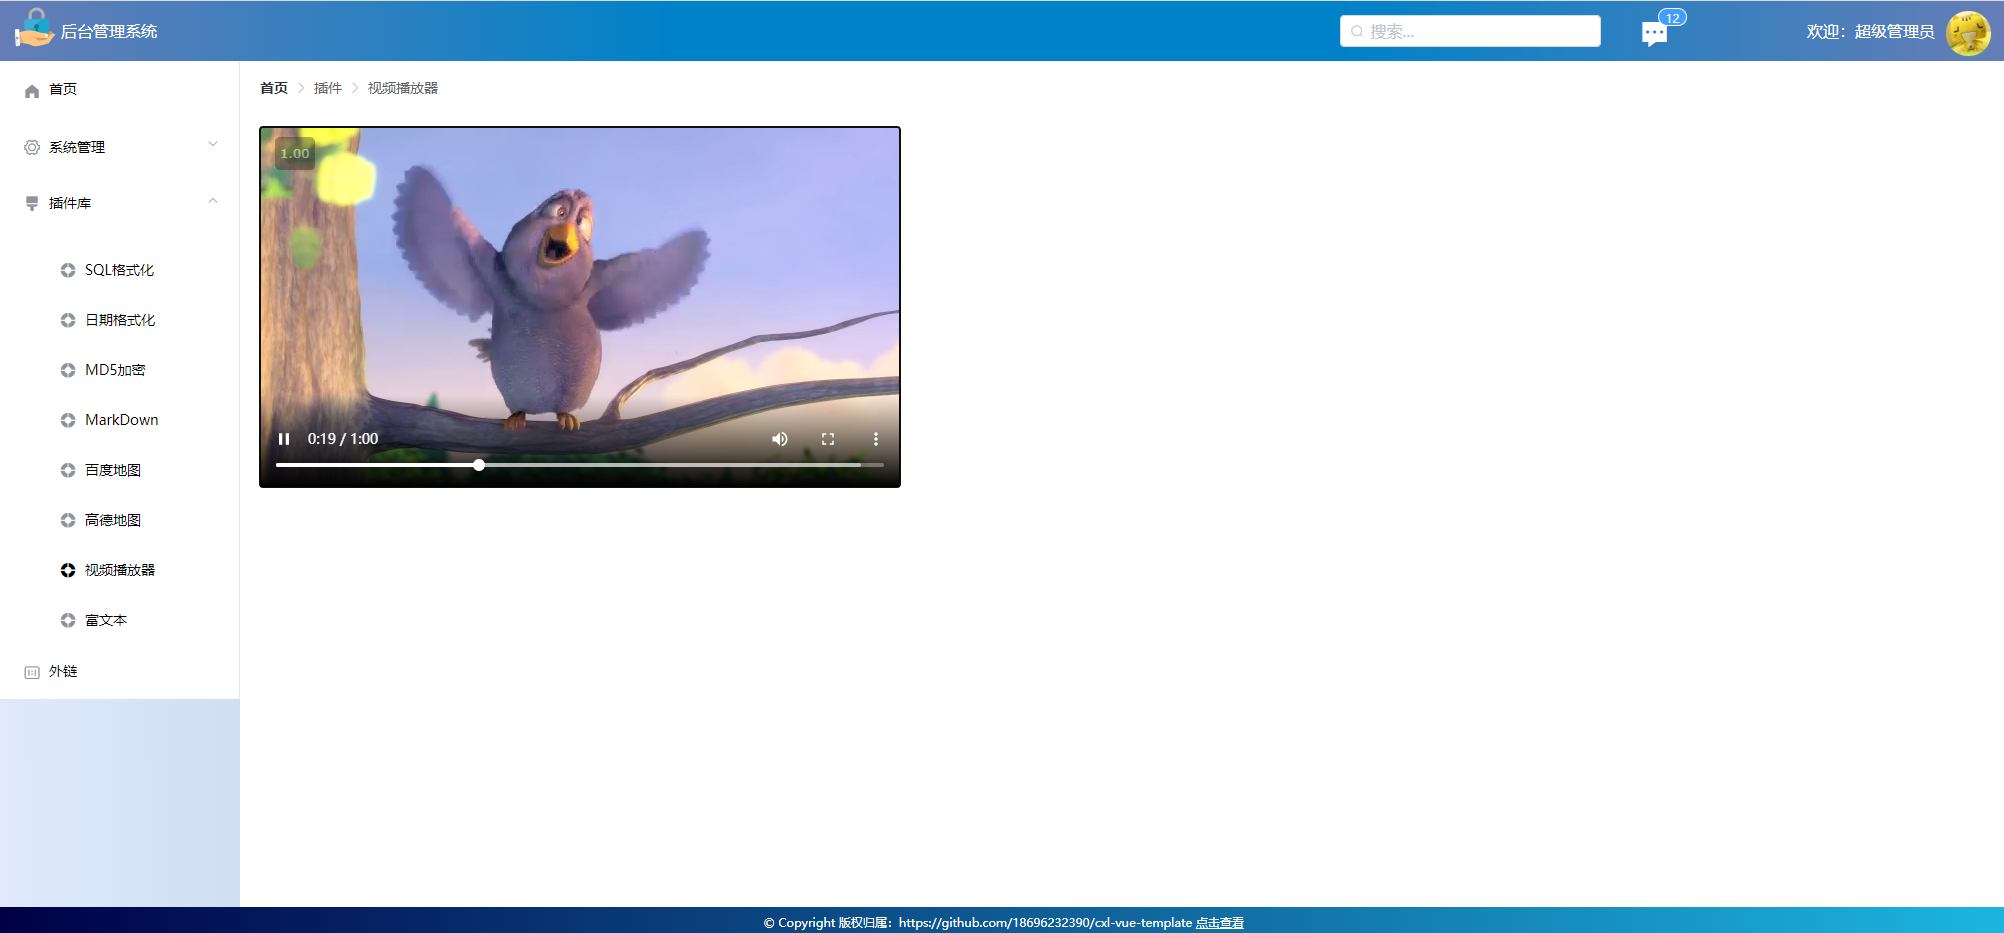Image resolution: width=2004 pixels, height=933 pixels.
Task: Open the messages notification icon
Action: coord(1655,35)
